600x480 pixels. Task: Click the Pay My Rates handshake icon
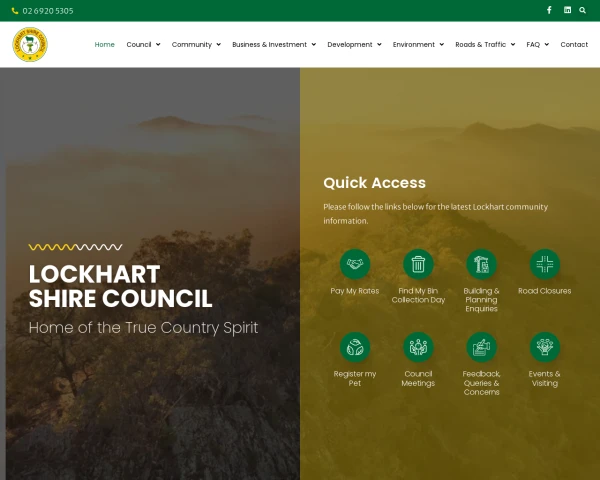click(355, 264)
